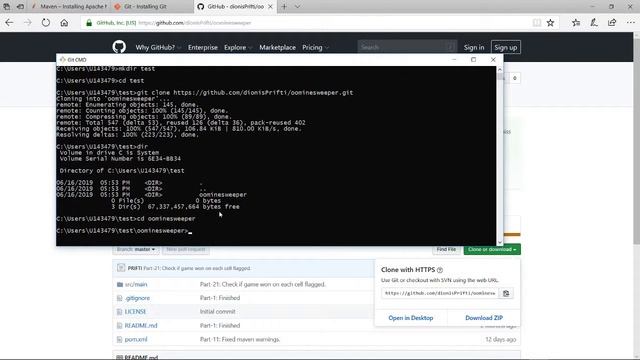Click 'Part-11: Fixed maven warnings.' commit message
This screenshot has height=360, width=640.
pos(240,339)
